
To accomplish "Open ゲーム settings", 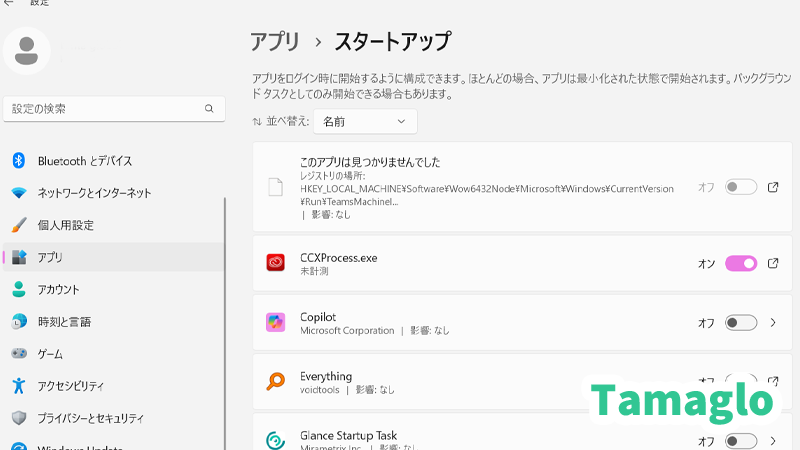I will pos(50,354).
